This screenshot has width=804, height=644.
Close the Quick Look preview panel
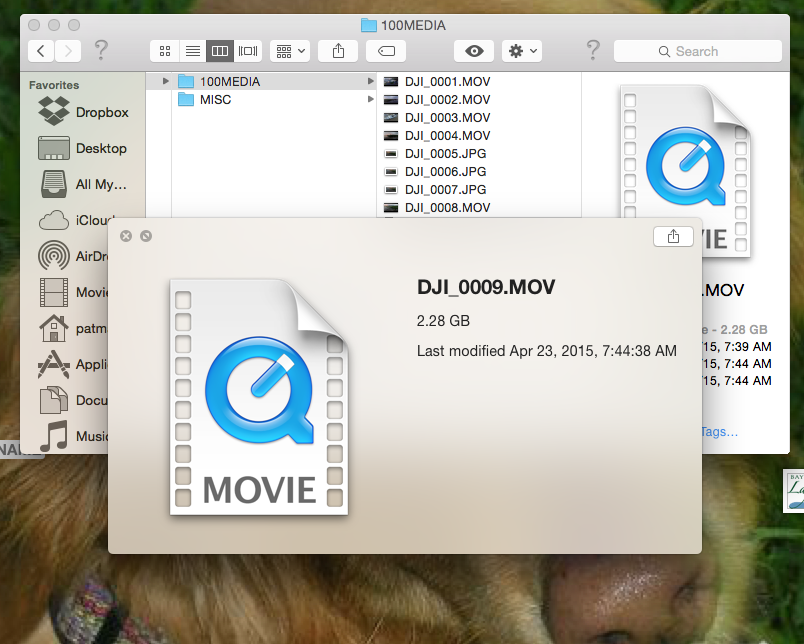tap(126, 236)
